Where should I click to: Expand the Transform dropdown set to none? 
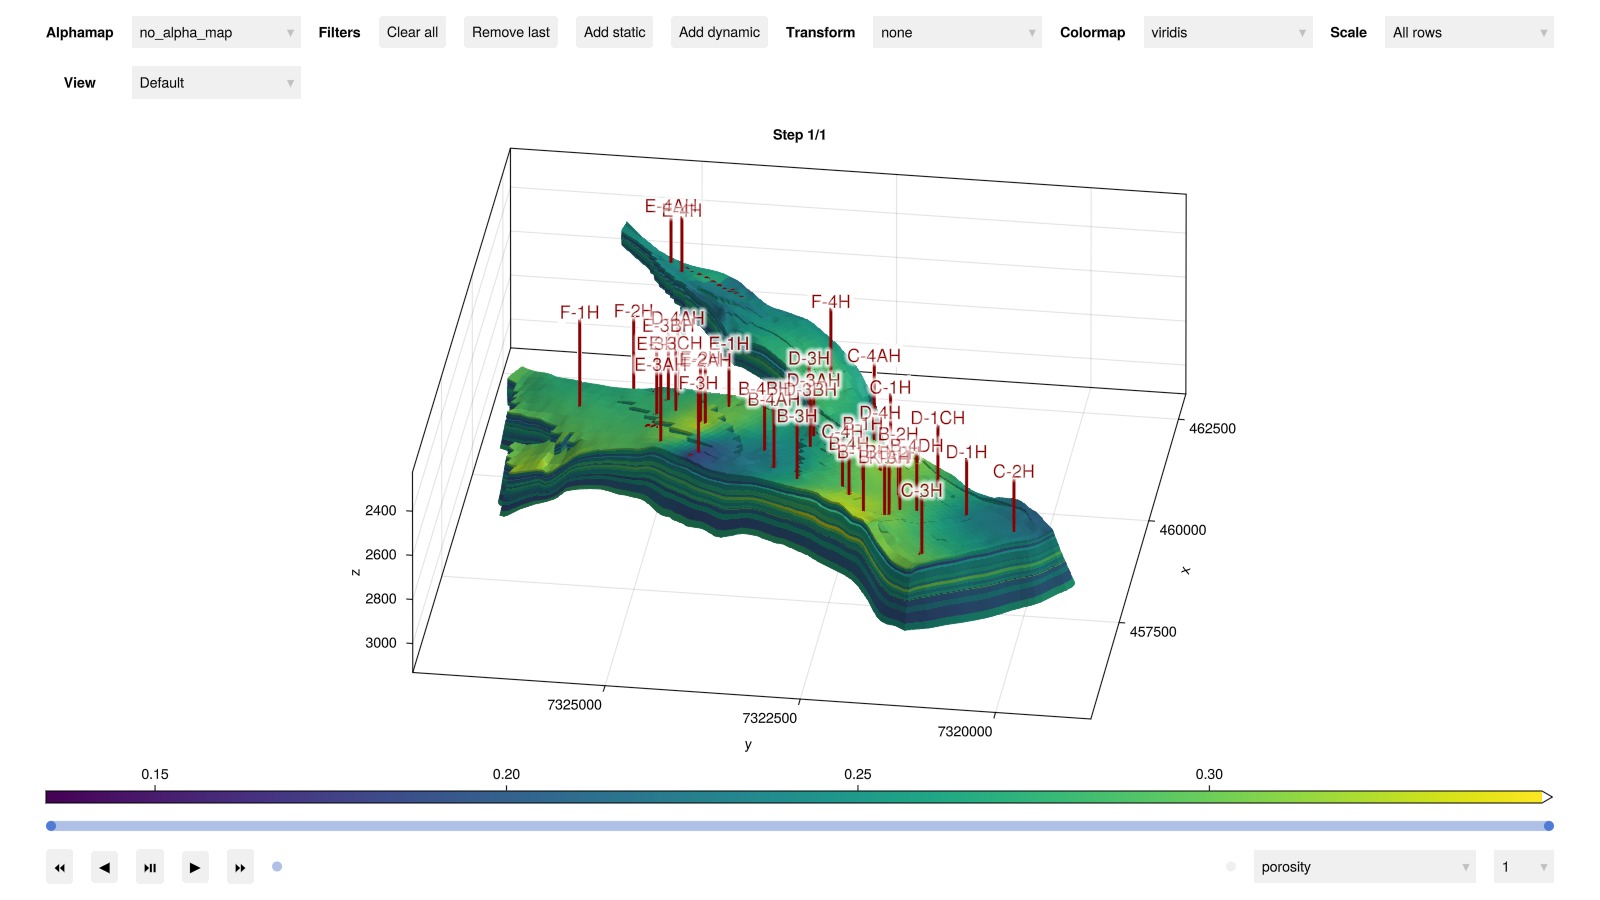click(956, 33)
